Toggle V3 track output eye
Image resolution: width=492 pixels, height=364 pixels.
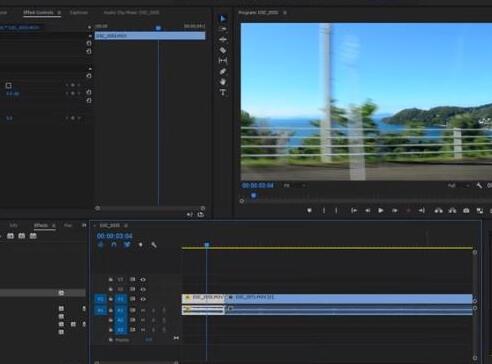(x=143, y=279)
